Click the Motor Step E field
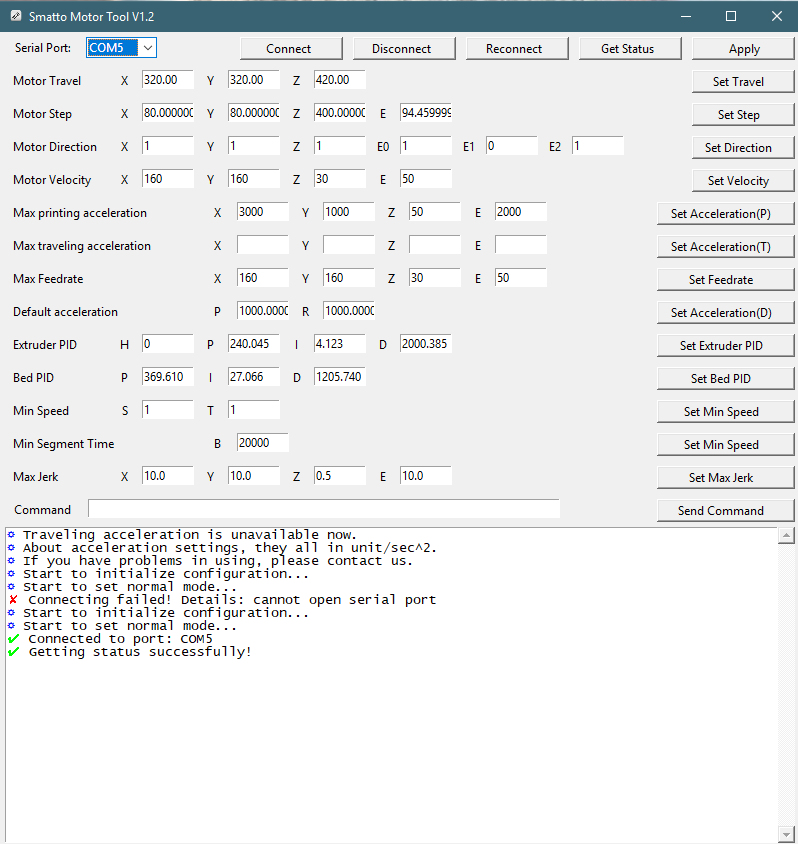Viewport: 798px width, 844px height. (x=426, y=113)
